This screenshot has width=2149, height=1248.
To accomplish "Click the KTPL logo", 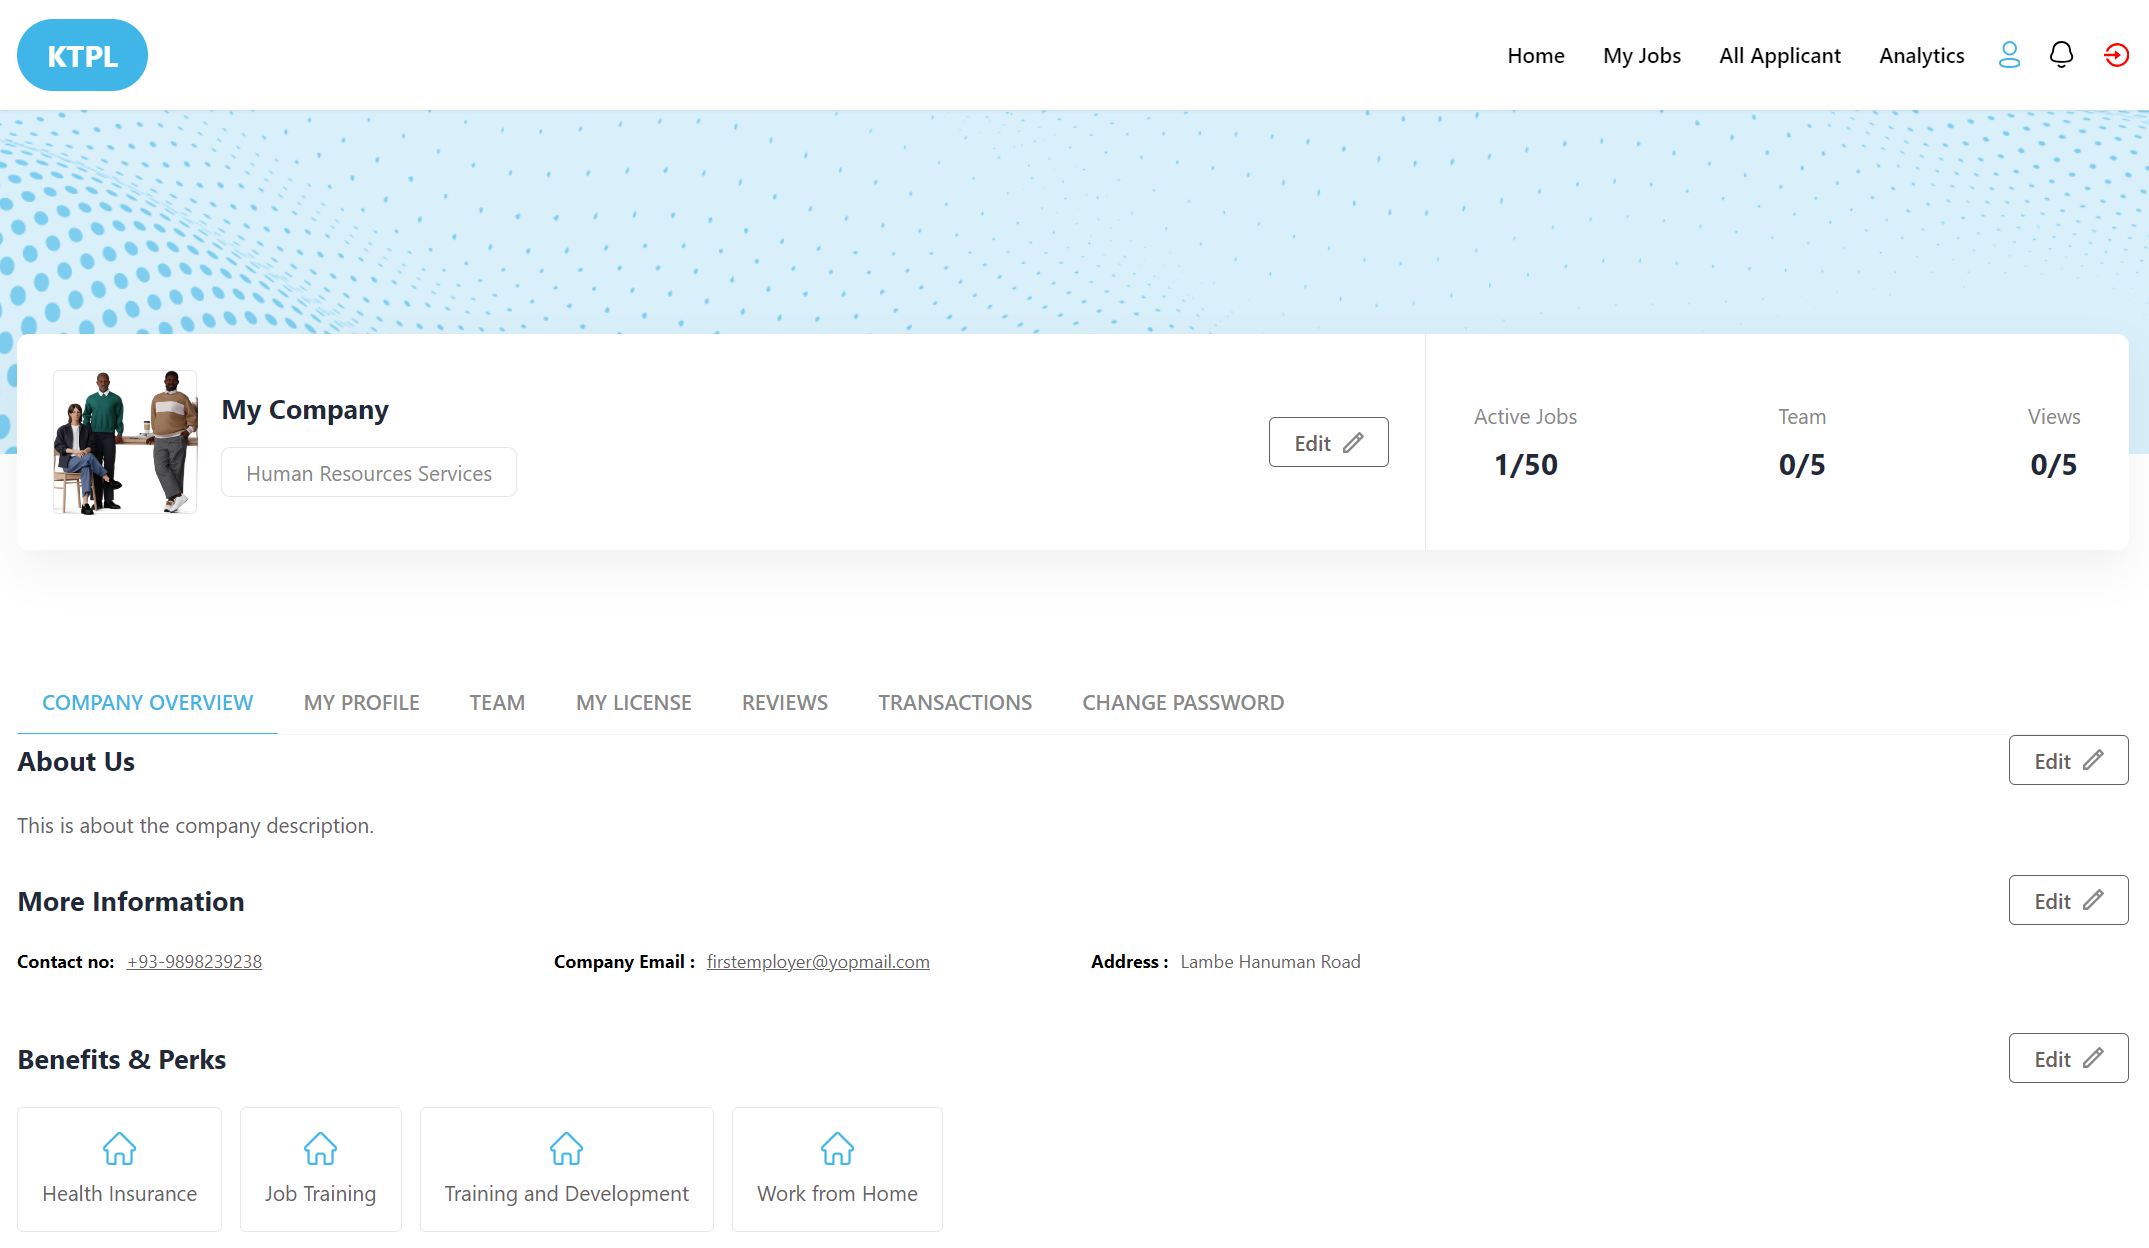I will (82, 56).
